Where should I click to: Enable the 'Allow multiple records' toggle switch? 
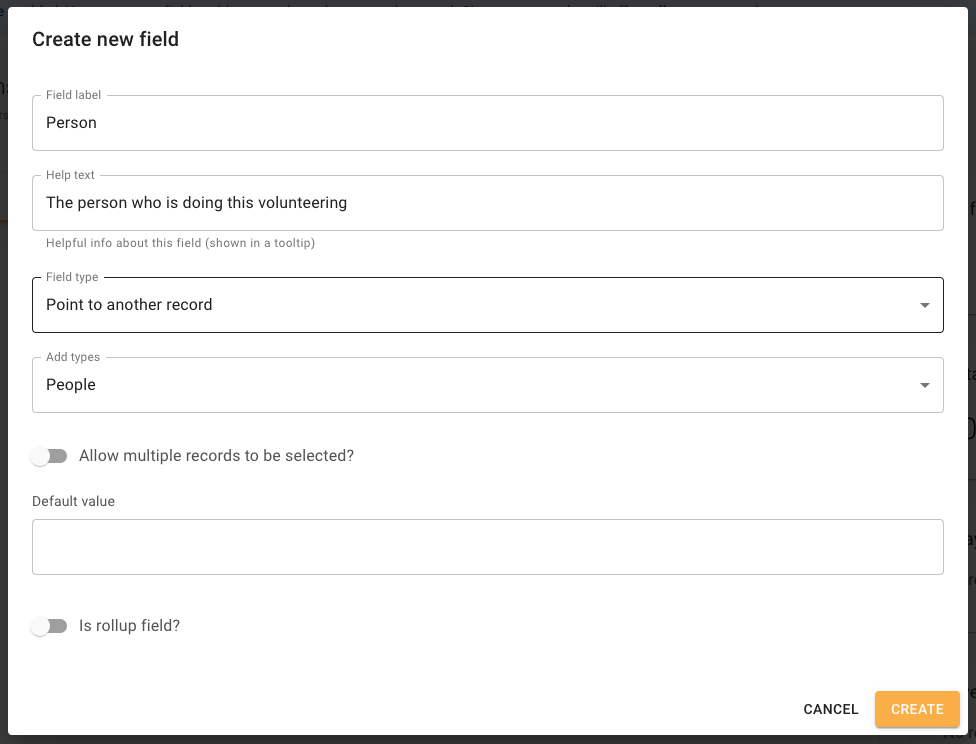coord(49,456)
